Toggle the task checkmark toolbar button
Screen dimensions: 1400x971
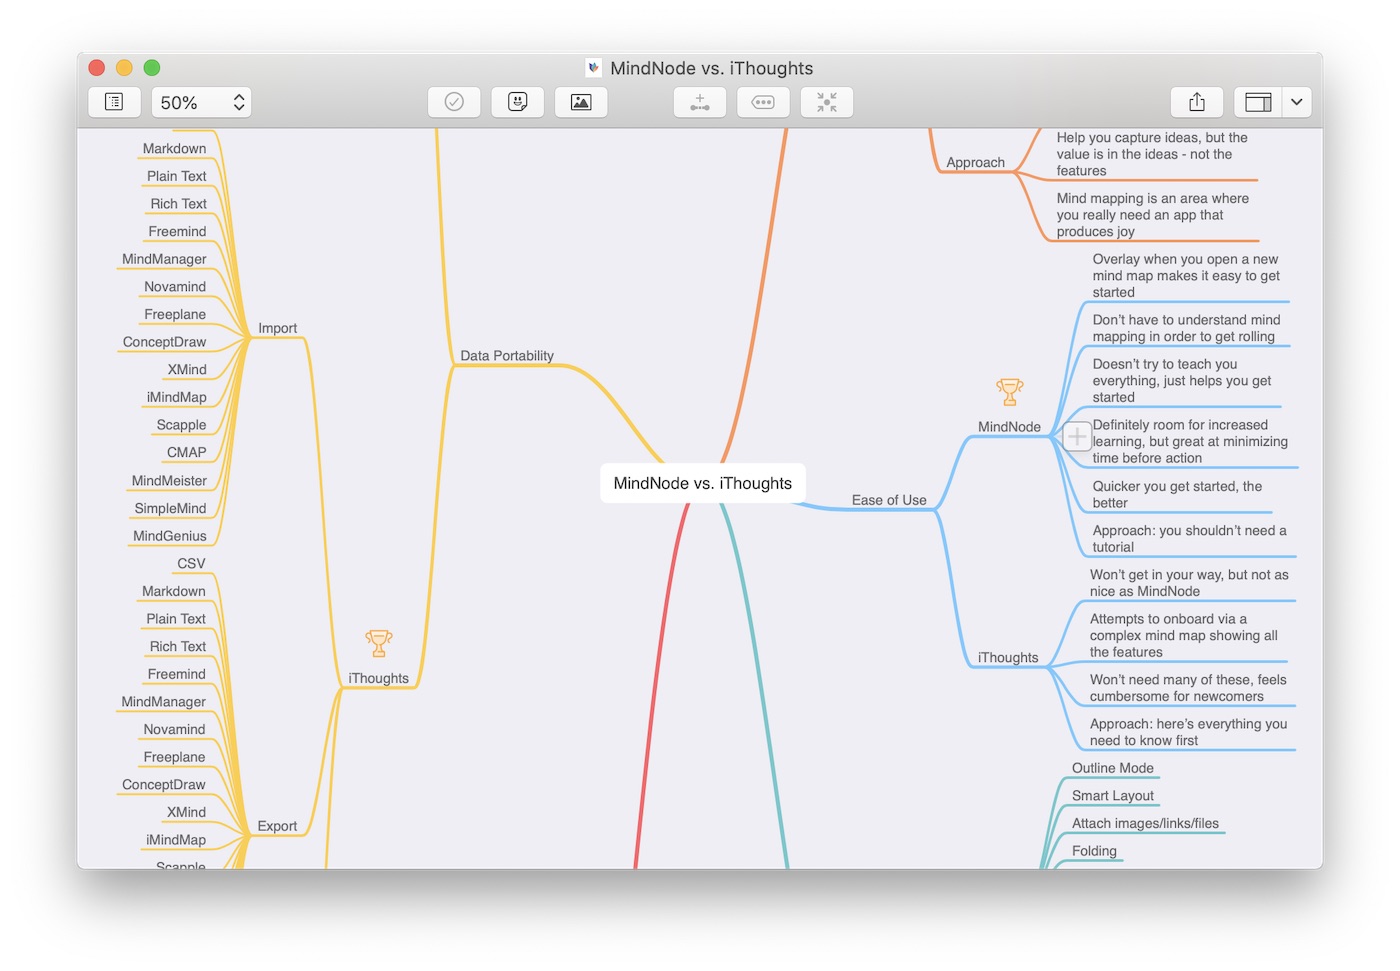point(454,102)
